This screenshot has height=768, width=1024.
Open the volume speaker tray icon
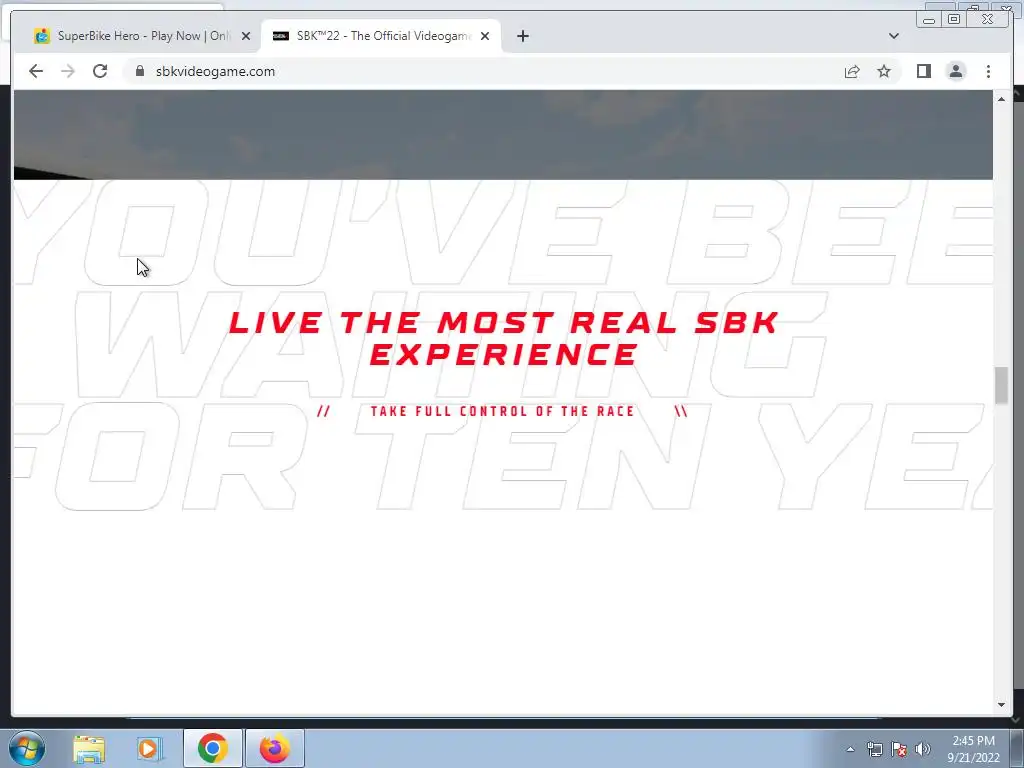[x=923, y=749]
